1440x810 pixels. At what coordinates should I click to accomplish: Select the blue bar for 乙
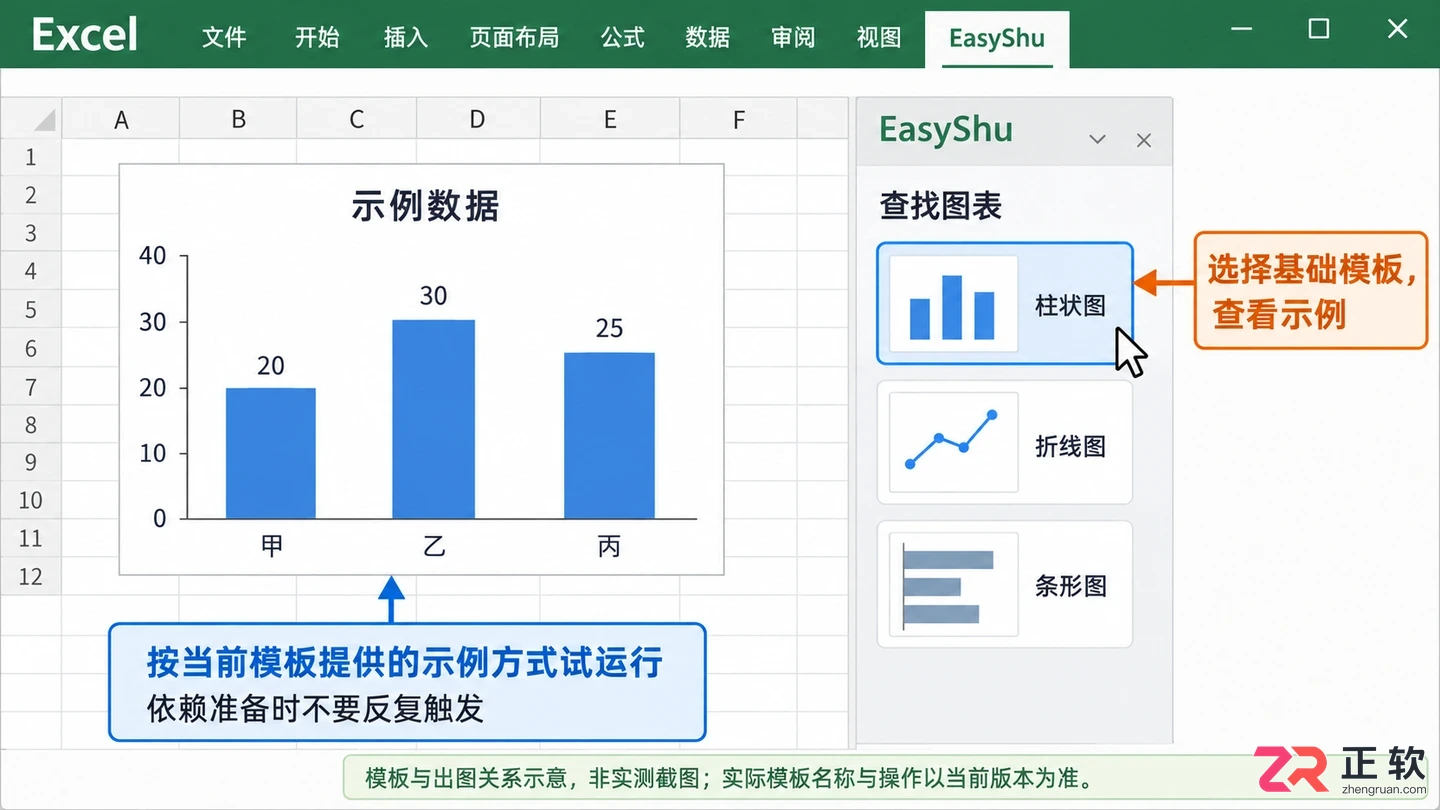(x=433, y=420)
